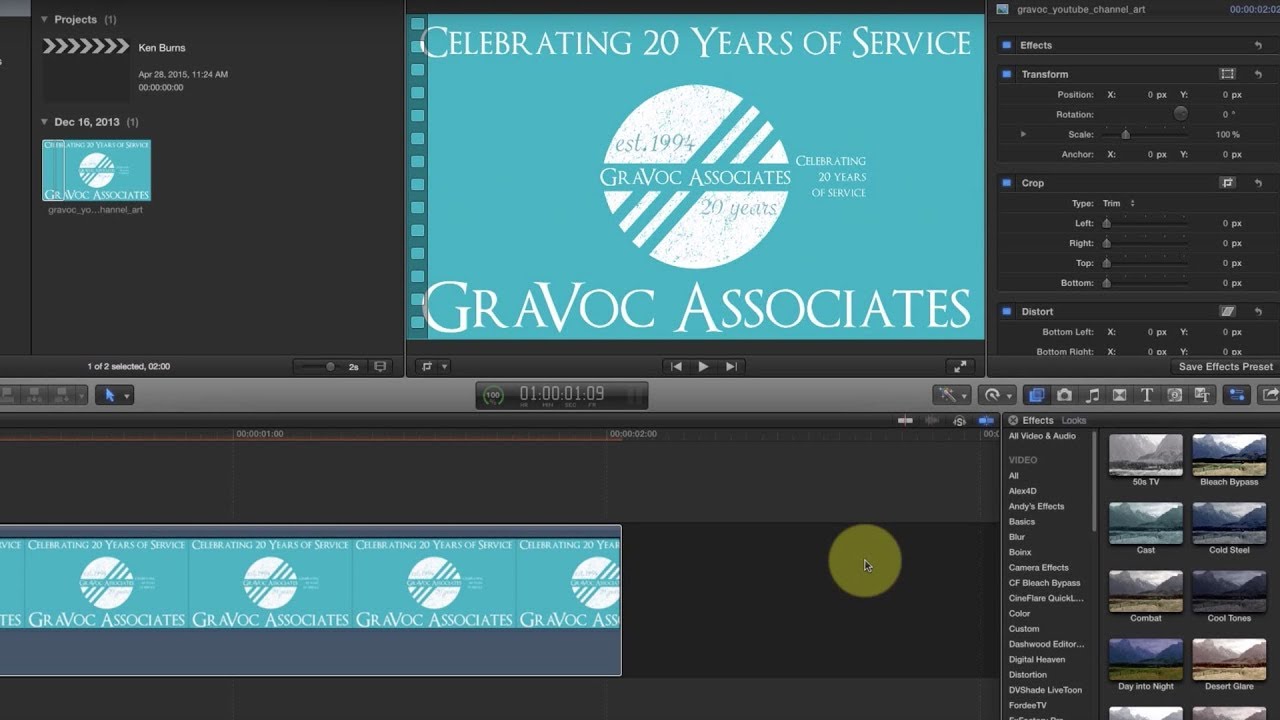The height and width of the screenshot is (720, 1280).
Task: Select the timeline clip
Action: click(310, 600)
